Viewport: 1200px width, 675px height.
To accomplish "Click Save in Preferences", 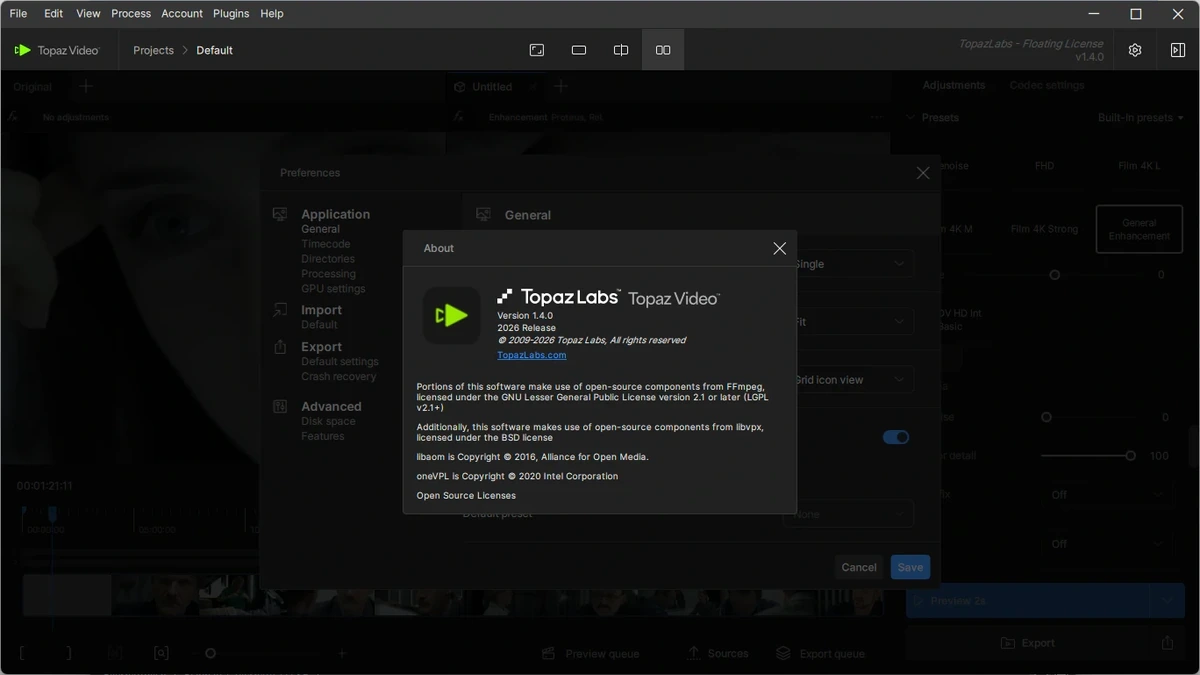I will 910,567.
